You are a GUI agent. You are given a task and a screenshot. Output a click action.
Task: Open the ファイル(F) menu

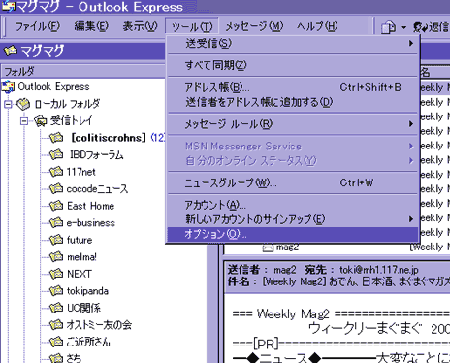(x=37, y=26)
